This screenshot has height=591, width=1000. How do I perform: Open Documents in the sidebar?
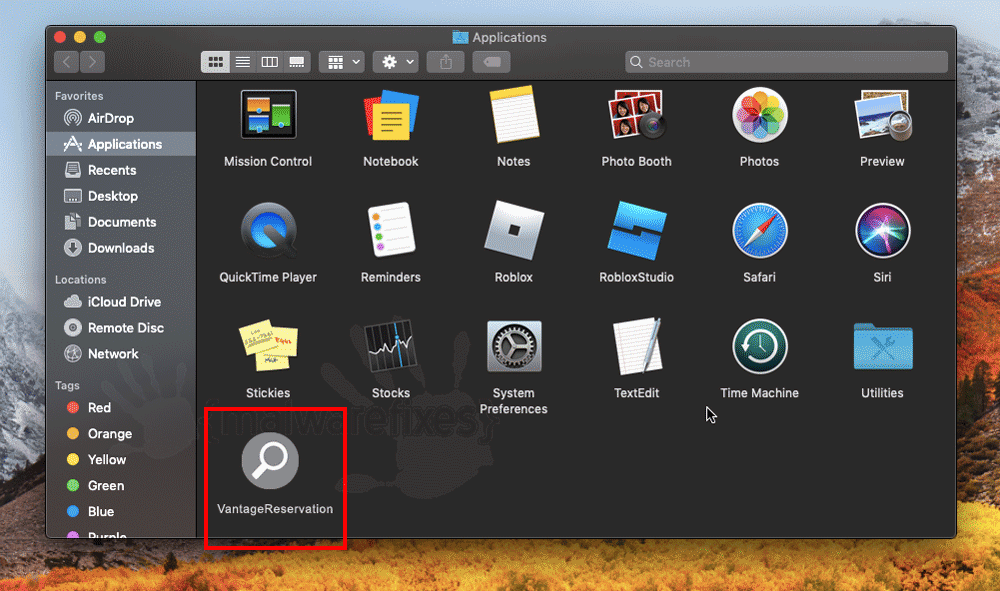pyautogui.click(x=121, y=222)
